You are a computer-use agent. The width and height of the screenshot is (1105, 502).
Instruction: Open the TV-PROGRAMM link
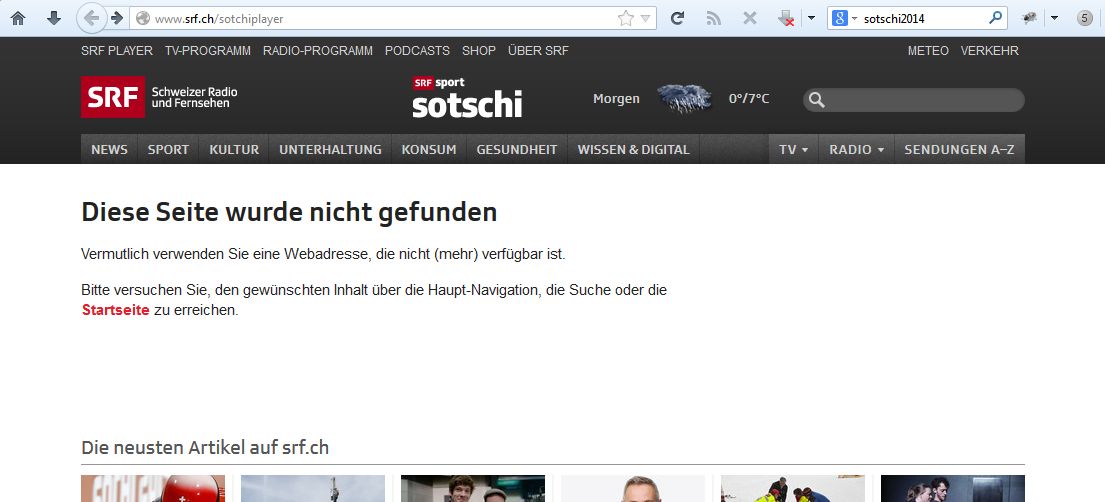(208, 51)
